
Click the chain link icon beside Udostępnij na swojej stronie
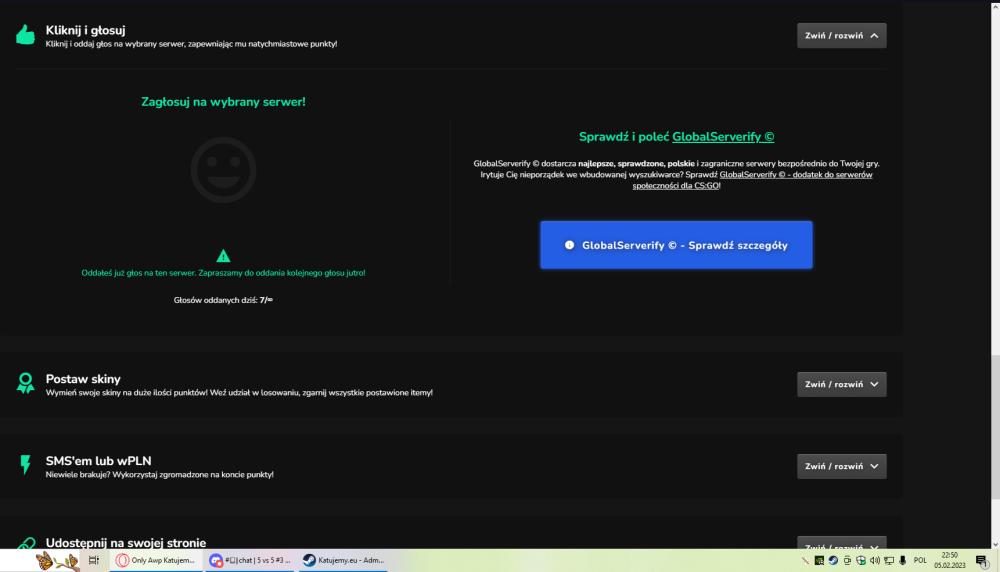(26, 543)
